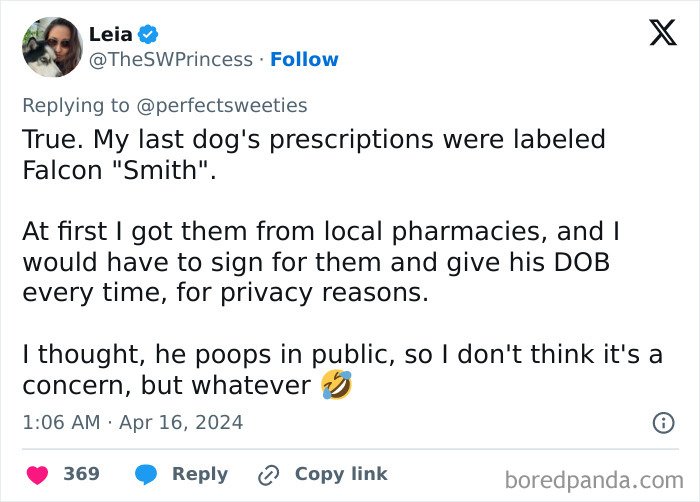Viewport: 700px width, 502px height.
Task: Click the chain link copy icon
Action: coord(268,475)
